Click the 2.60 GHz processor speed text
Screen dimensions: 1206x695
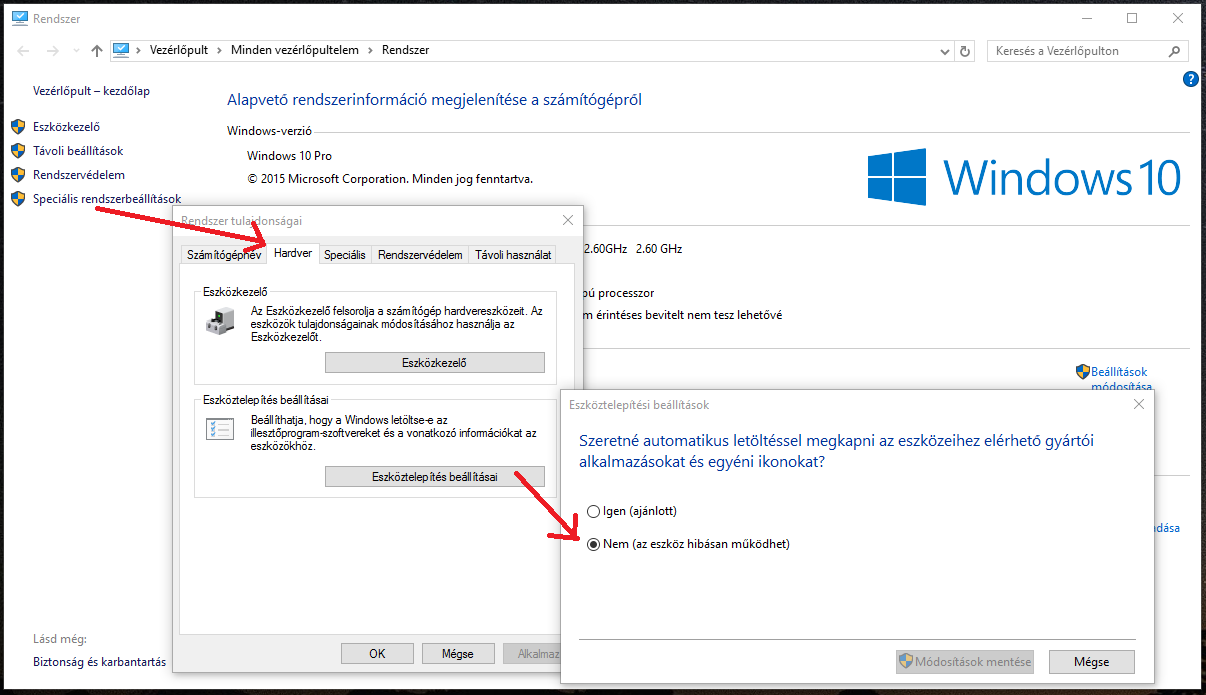[x=658, y=249]
